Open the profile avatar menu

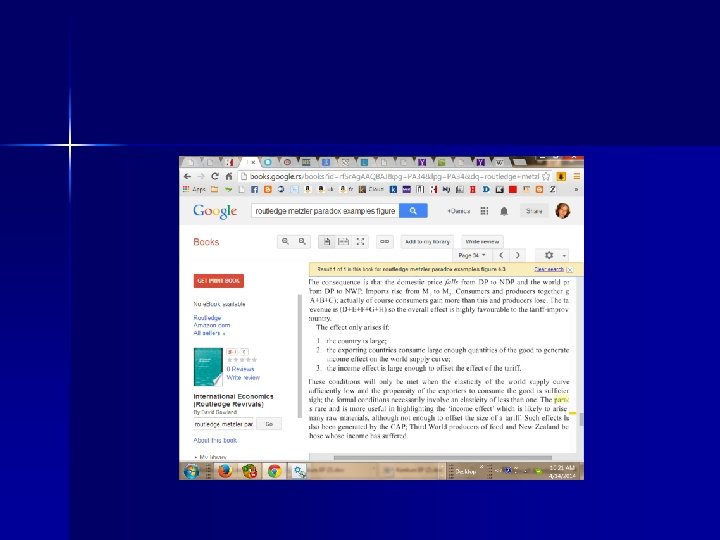[x=562, y=211]
